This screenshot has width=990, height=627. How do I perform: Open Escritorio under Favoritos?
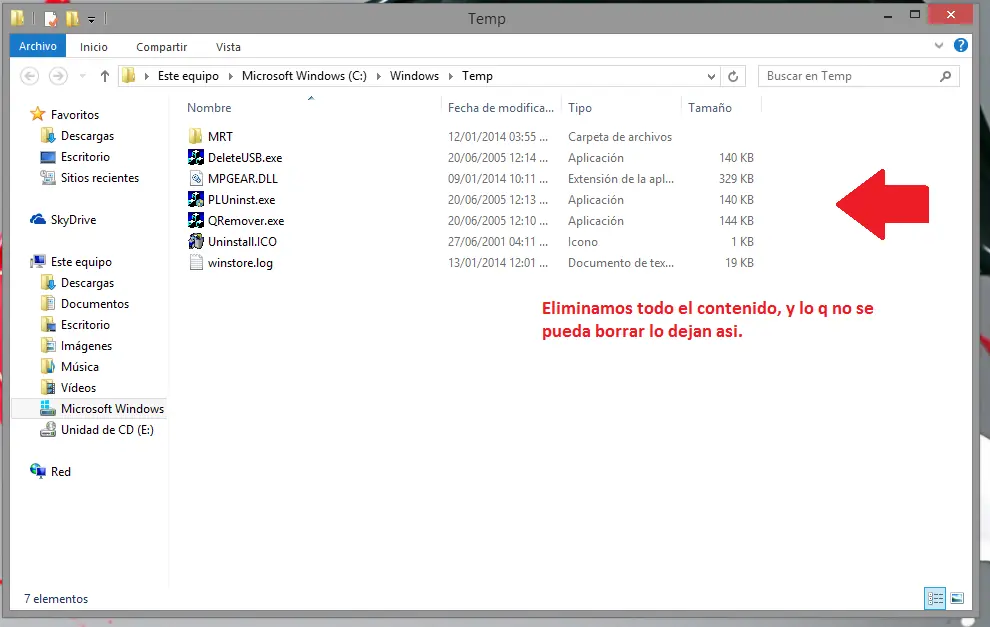point(85,157)
